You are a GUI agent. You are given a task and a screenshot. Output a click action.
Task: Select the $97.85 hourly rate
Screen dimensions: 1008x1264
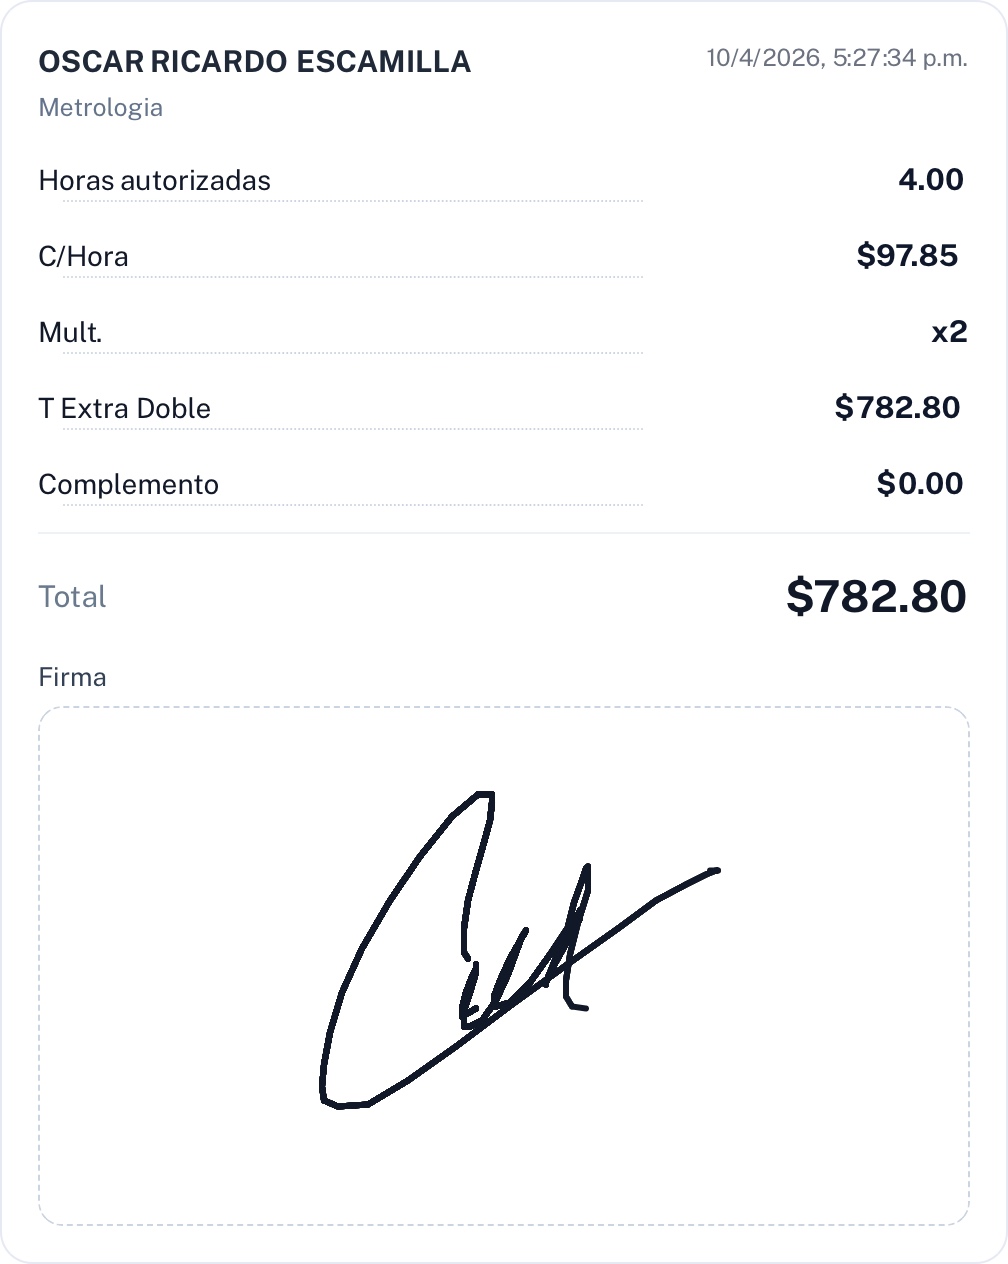tap(907, 256)
